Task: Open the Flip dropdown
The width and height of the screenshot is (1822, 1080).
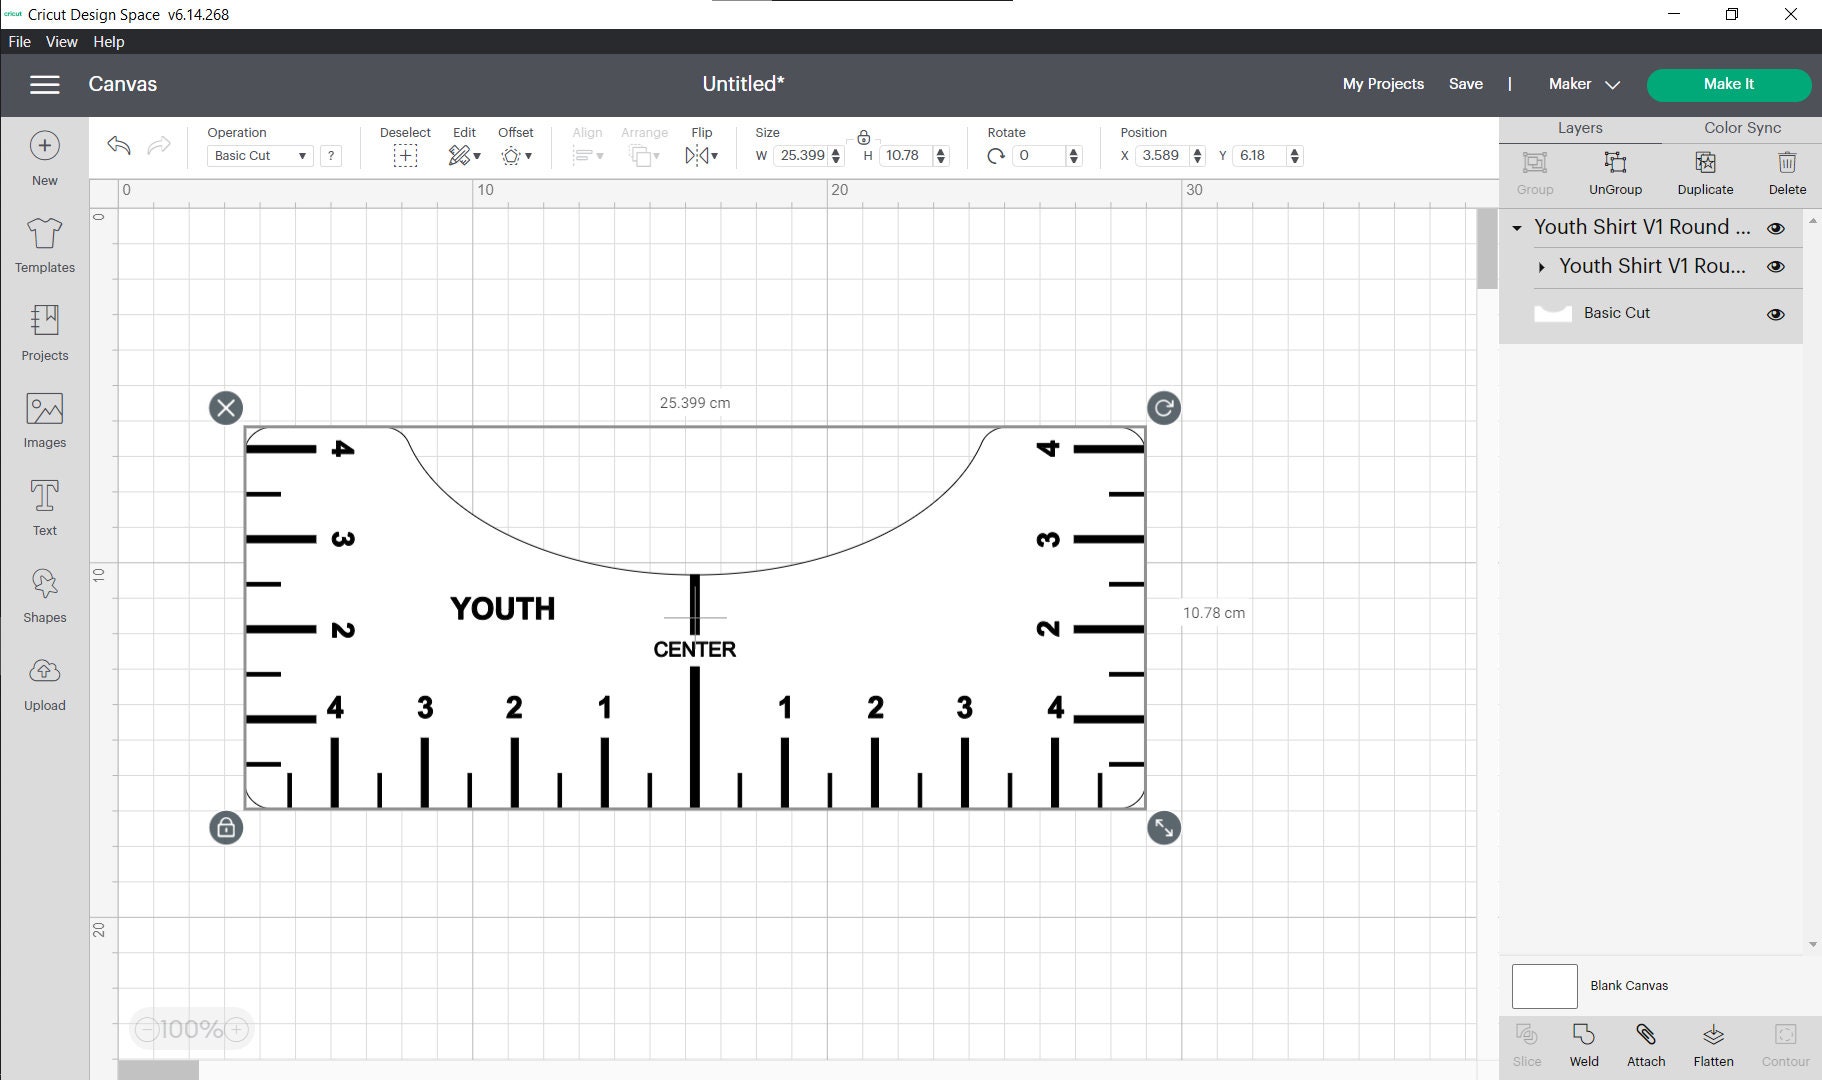Action: tap(702, 156)
